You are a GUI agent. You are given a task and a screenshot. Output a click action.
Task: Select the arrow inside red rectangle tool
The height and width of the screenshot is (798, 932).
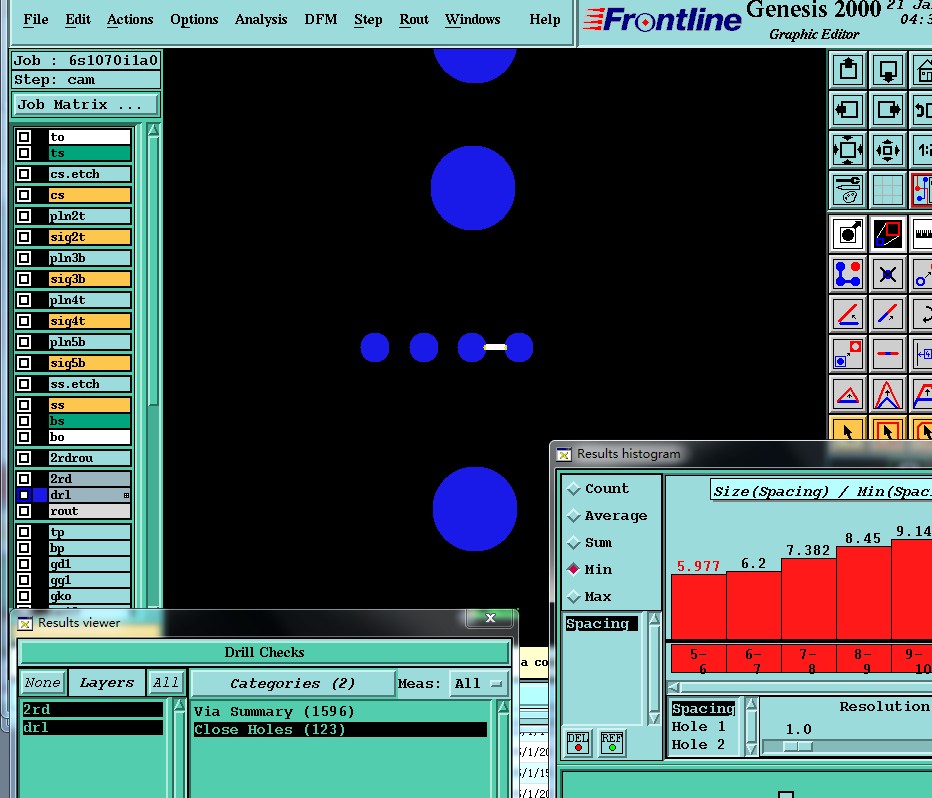888,430
